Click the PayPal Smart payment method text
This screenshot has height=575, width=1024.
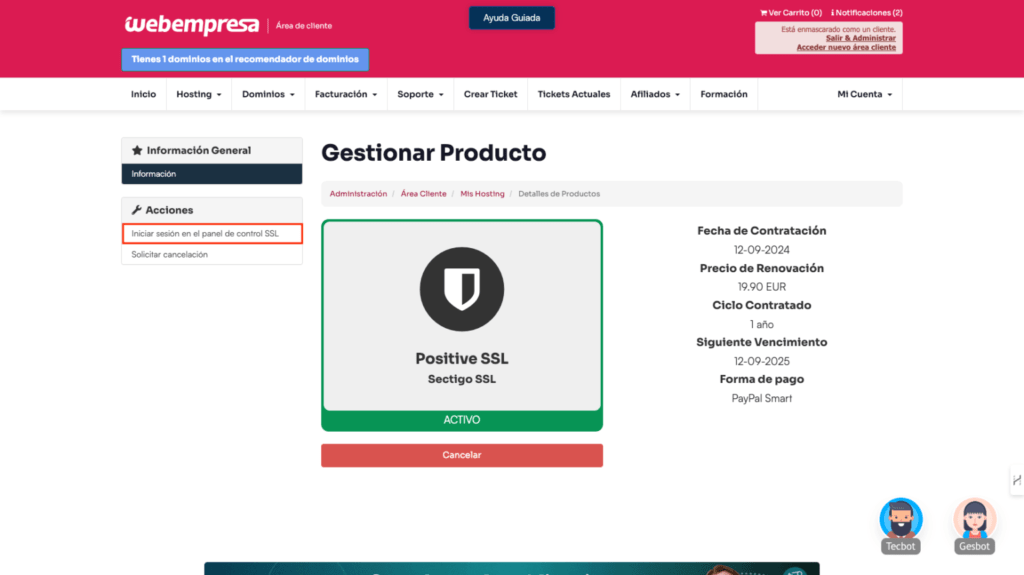[761, 399]
